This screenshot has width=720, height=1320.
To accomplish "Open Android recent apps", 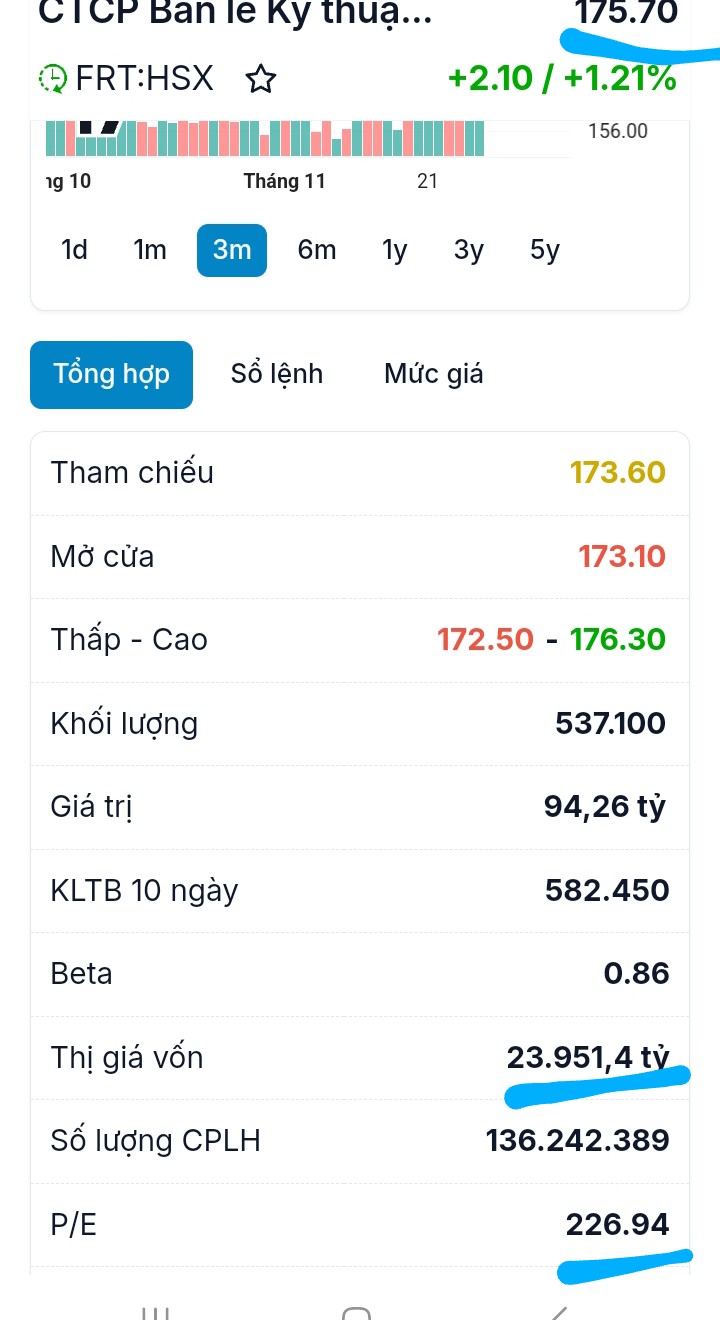I will click(x=157, y=1311).
